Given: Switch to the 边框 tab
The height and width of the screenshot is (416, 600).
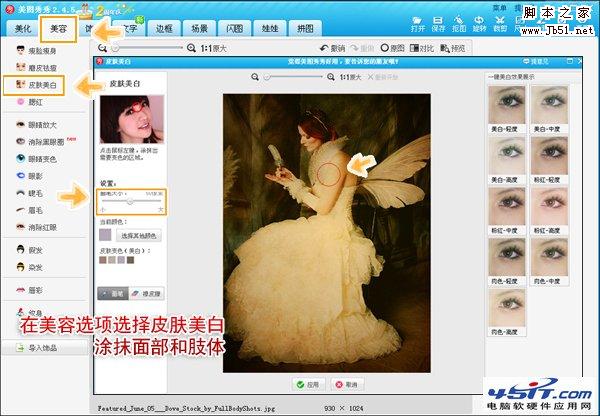Looking at the screenshot, I should click(x=164, y=29).
